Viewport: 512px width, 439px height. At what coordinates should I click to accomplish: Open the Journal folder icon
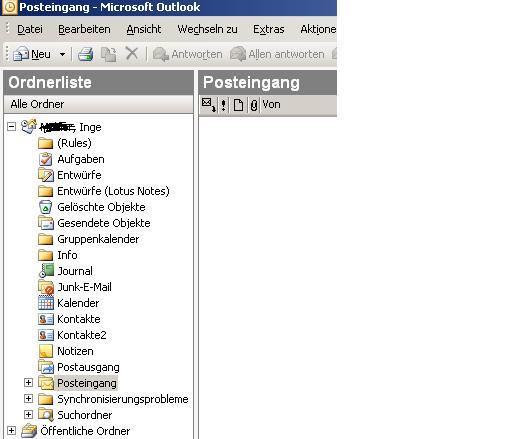(x=46, y=271)
